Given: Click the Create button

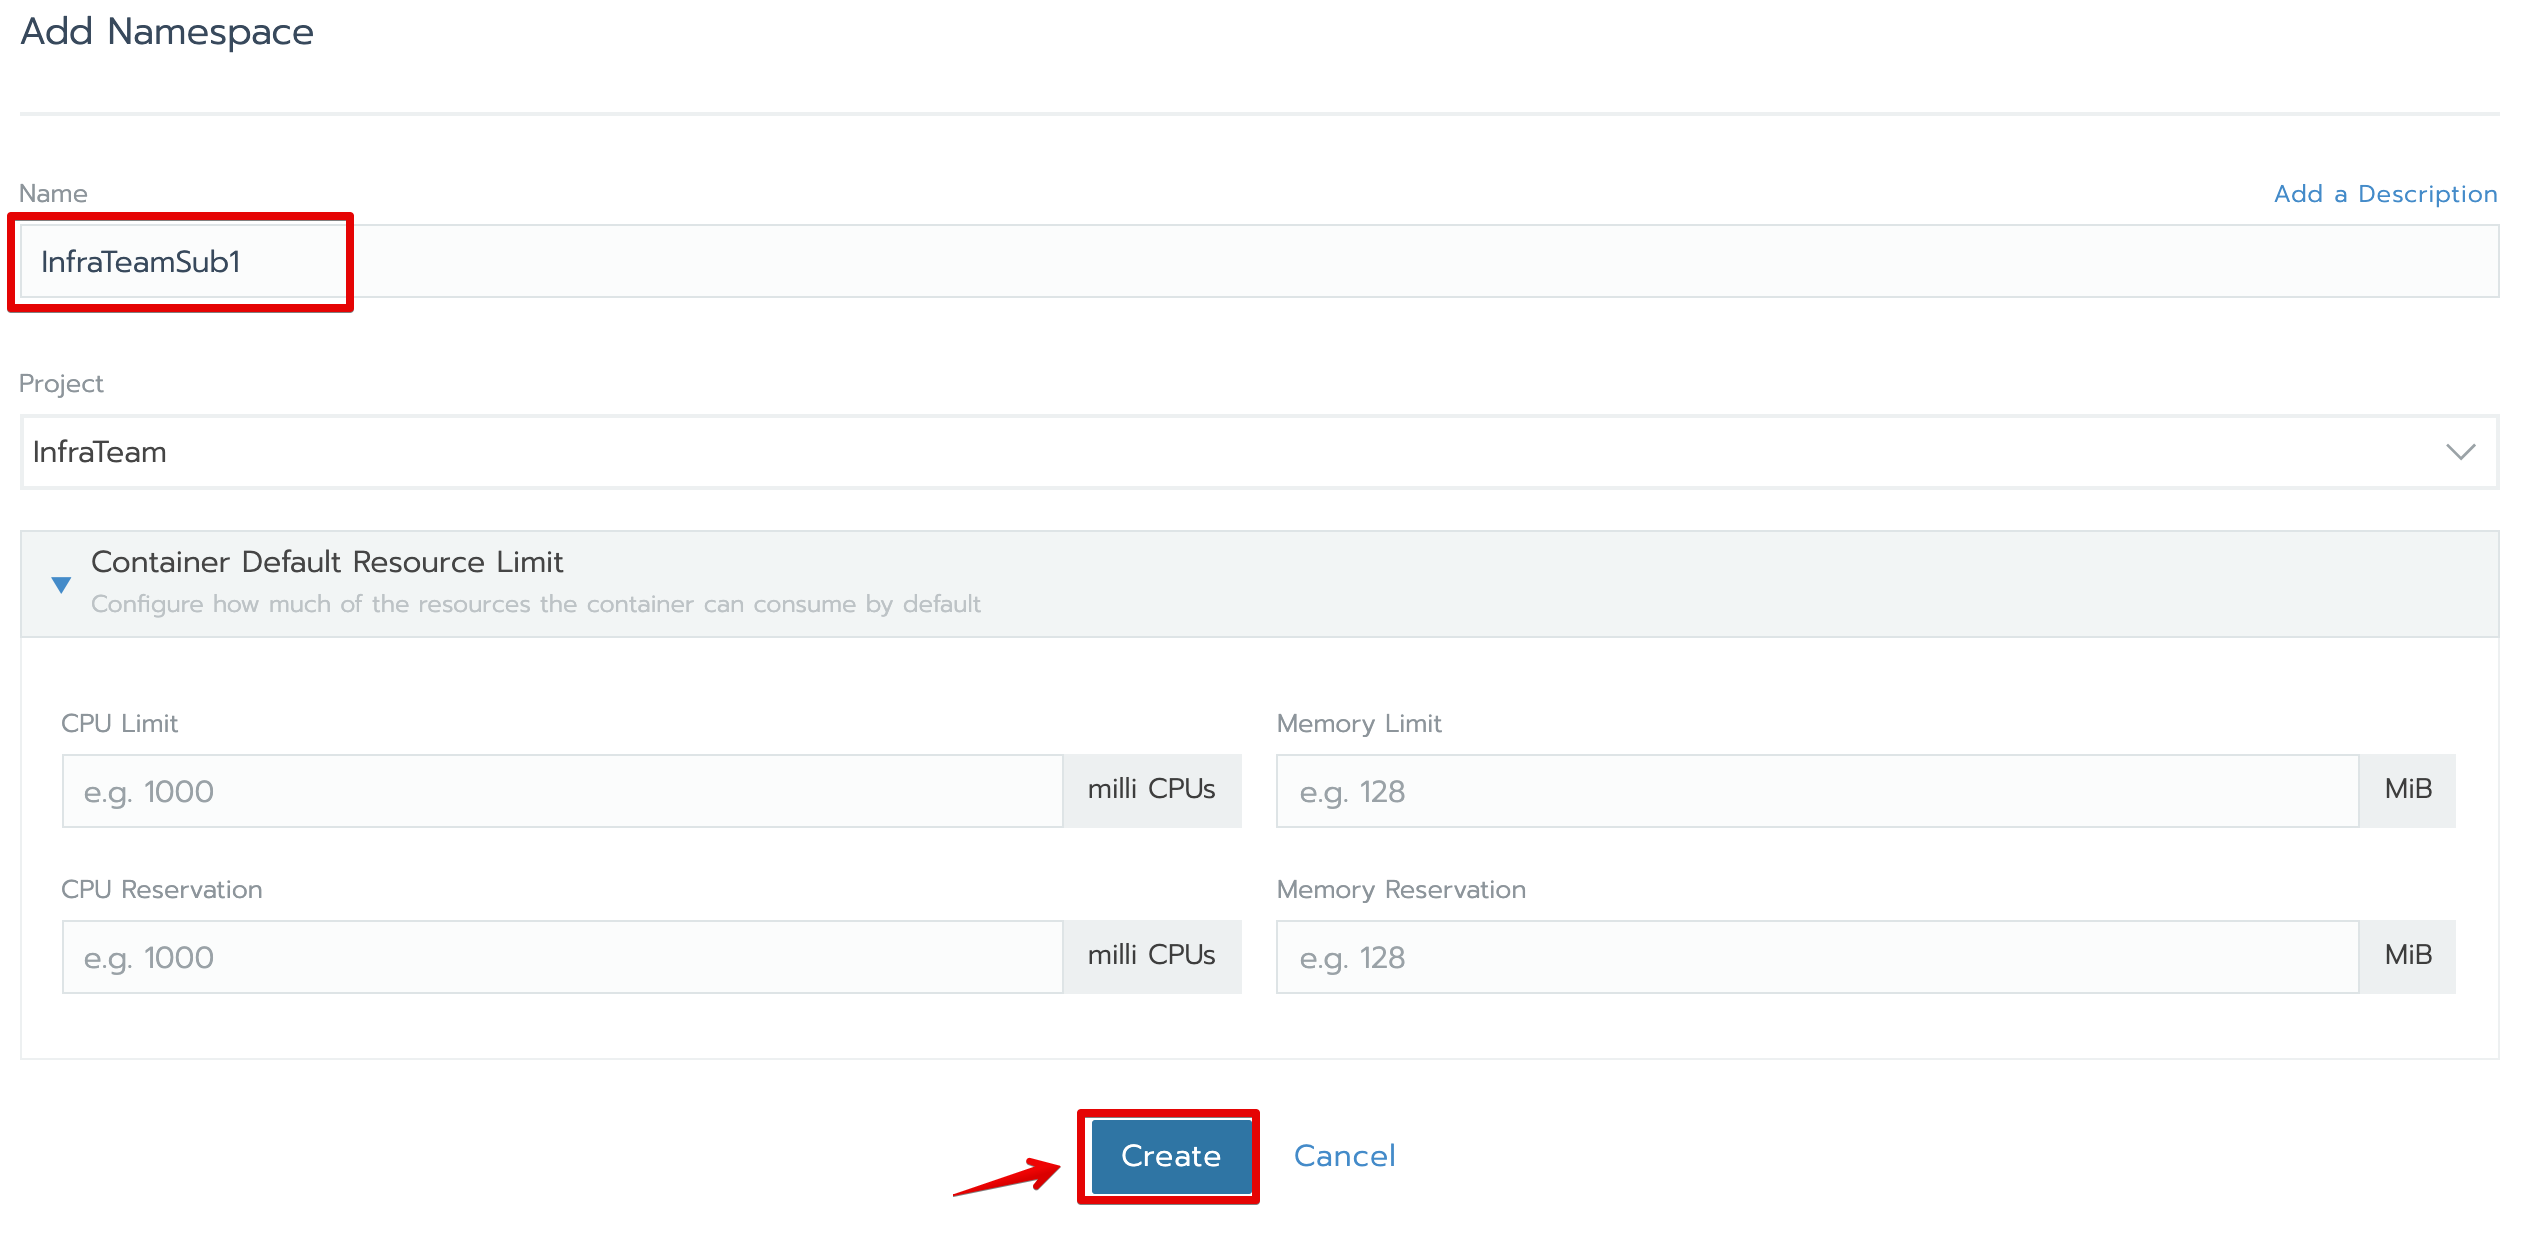Looking at the screenshot, I should pos(1170,1156).
